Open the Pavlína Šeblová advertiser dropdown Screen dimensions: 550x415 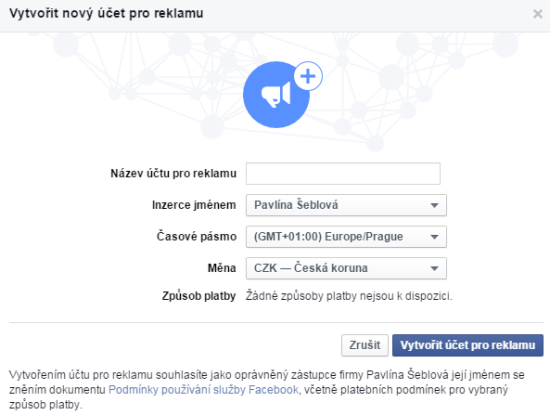[x=346, y=205]
